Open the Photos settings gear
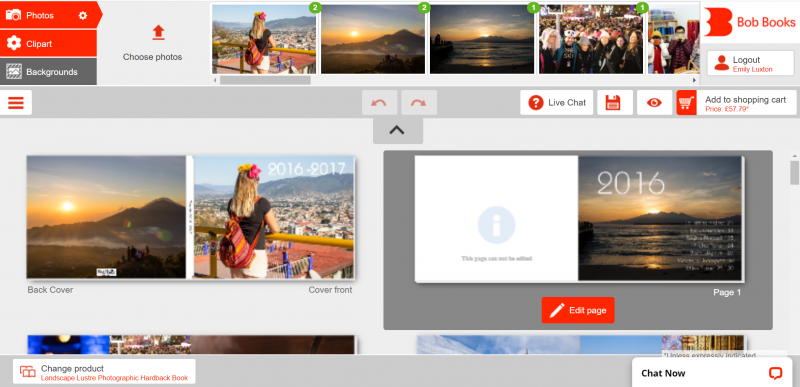 pos(83,16)
